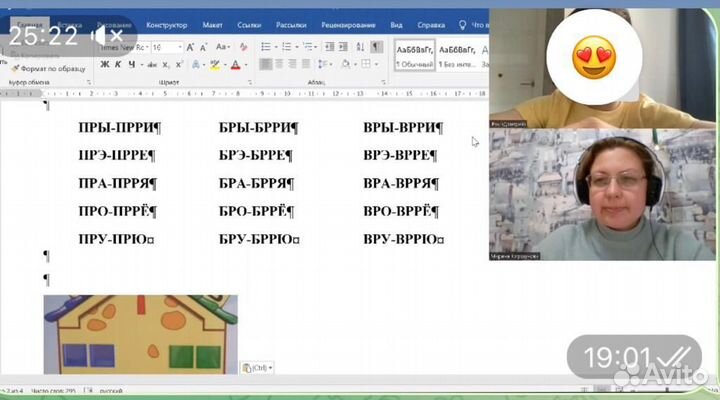
Task: Toggle show paragraph marks button
Action: point(377,47)
